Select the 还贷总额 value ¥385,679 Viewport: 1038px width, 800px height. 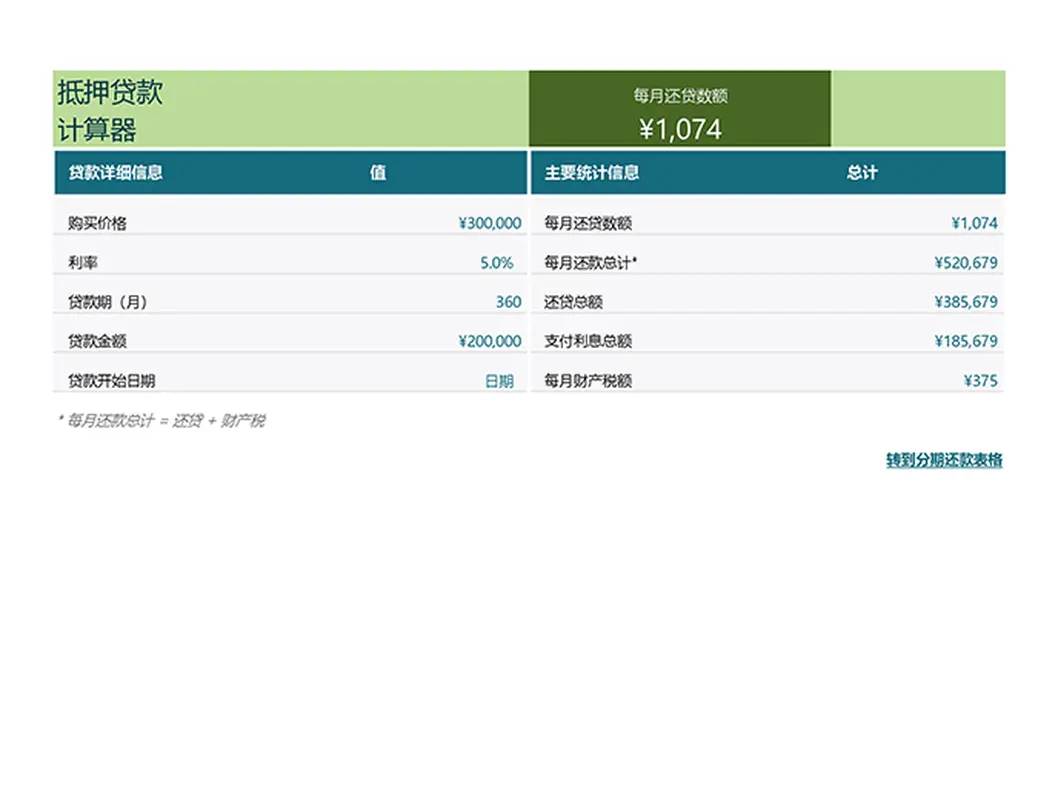(965, 302)
